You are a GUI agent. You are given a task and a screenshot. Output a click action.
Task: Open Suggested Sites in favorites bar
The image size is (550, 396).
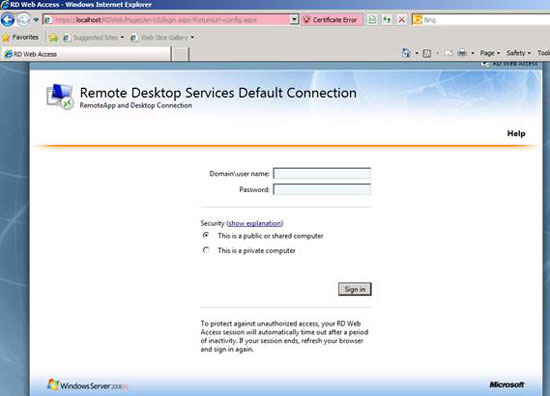(x=93, y=38)
